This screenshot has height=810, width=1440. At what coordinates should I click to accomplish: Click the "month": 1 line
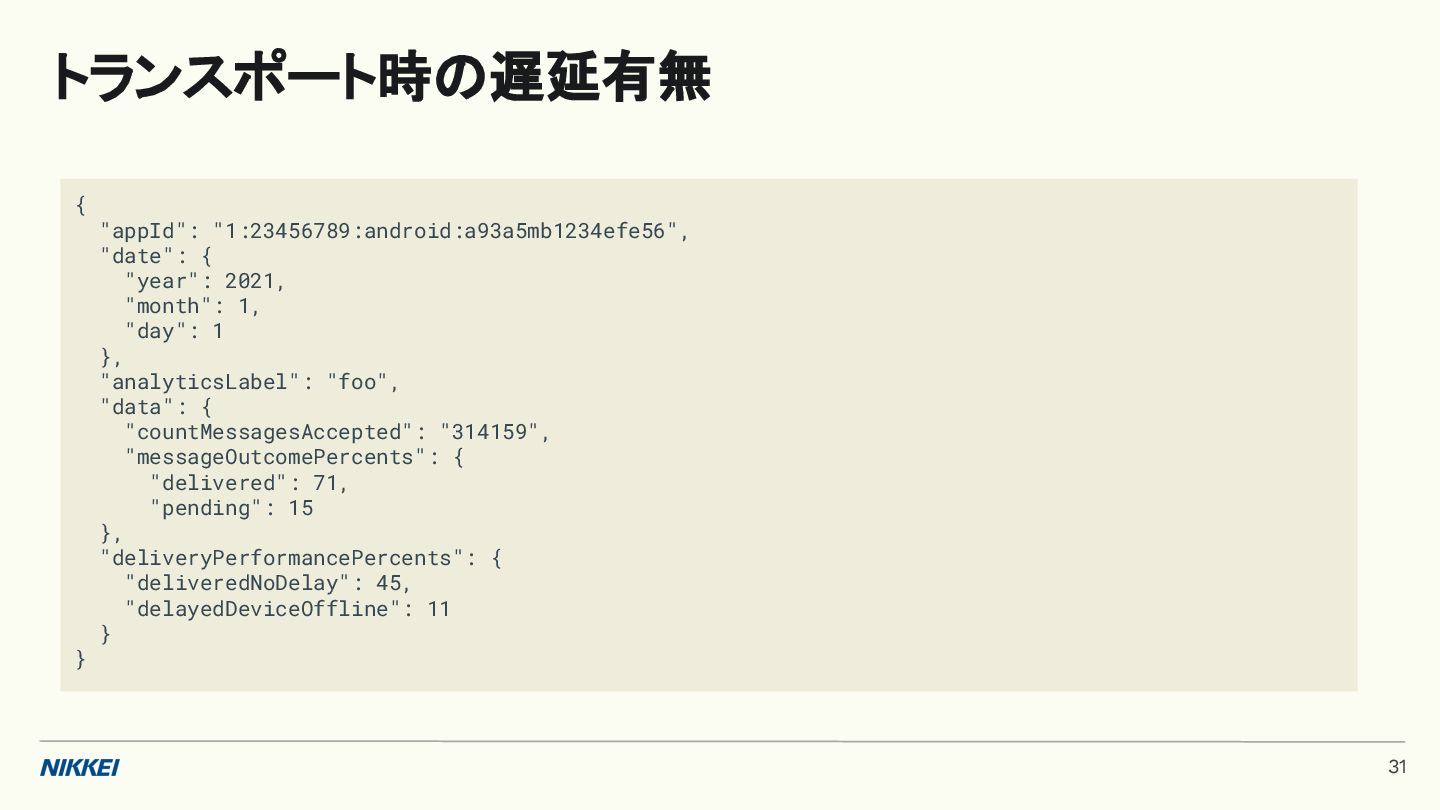point(192,306)
